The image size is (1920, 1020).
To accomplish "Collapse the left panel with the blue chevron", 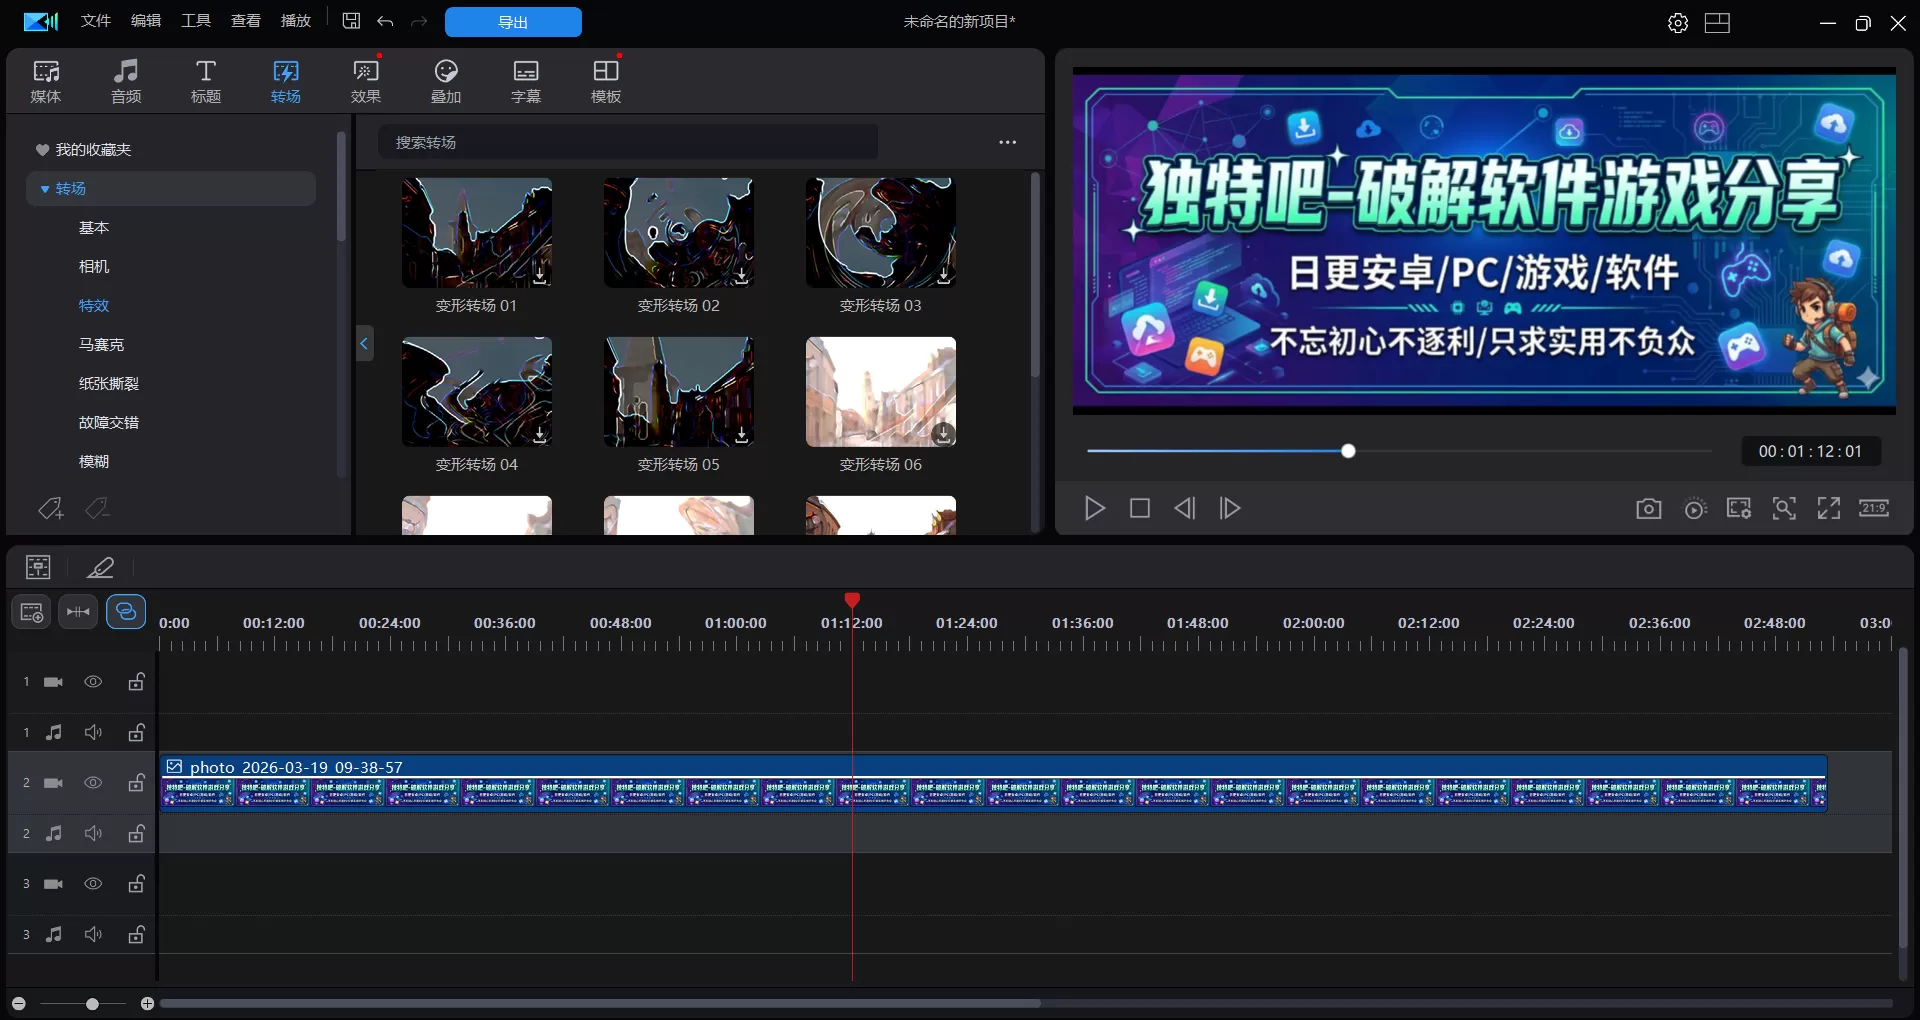I will (364, 343).
